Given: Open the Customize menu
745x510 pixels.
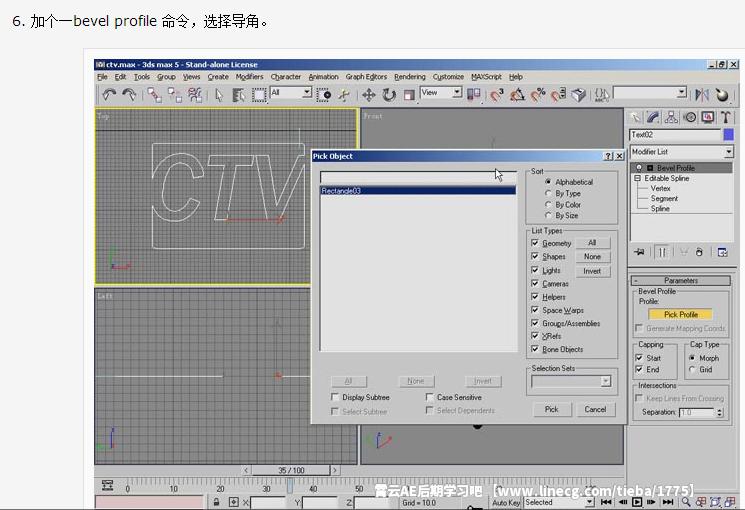Looking at the screenshot, I should 448,77.
